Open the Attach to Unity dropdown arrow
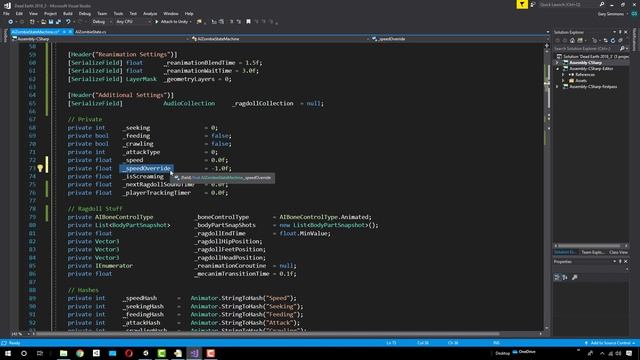Image resolution: width=640 pixels, height=360 pixels. [x=190, y=22]
